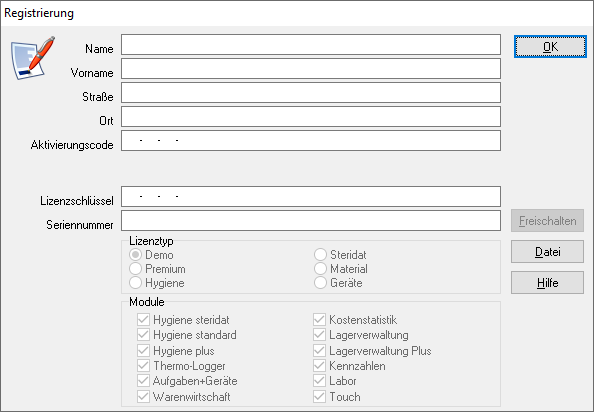594x412 pixels.
Task: Choose the Premium license type
Action: coord(135,268)
